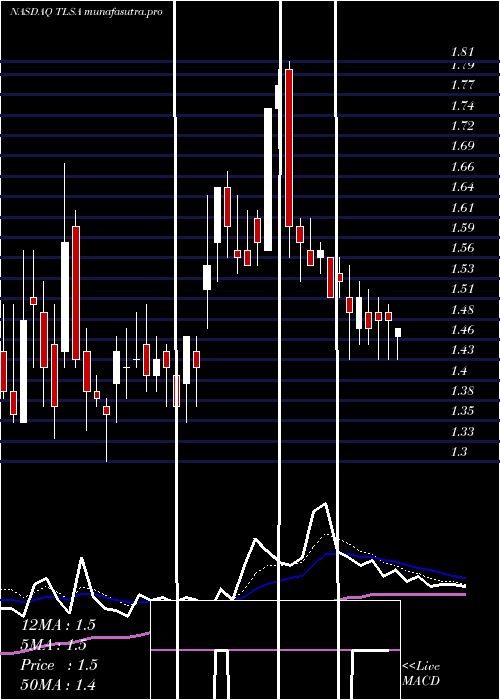Viewport: 500px width, 700px height.
Task: Click the 1.72 price axis label
Action: [x=462, y=125]
